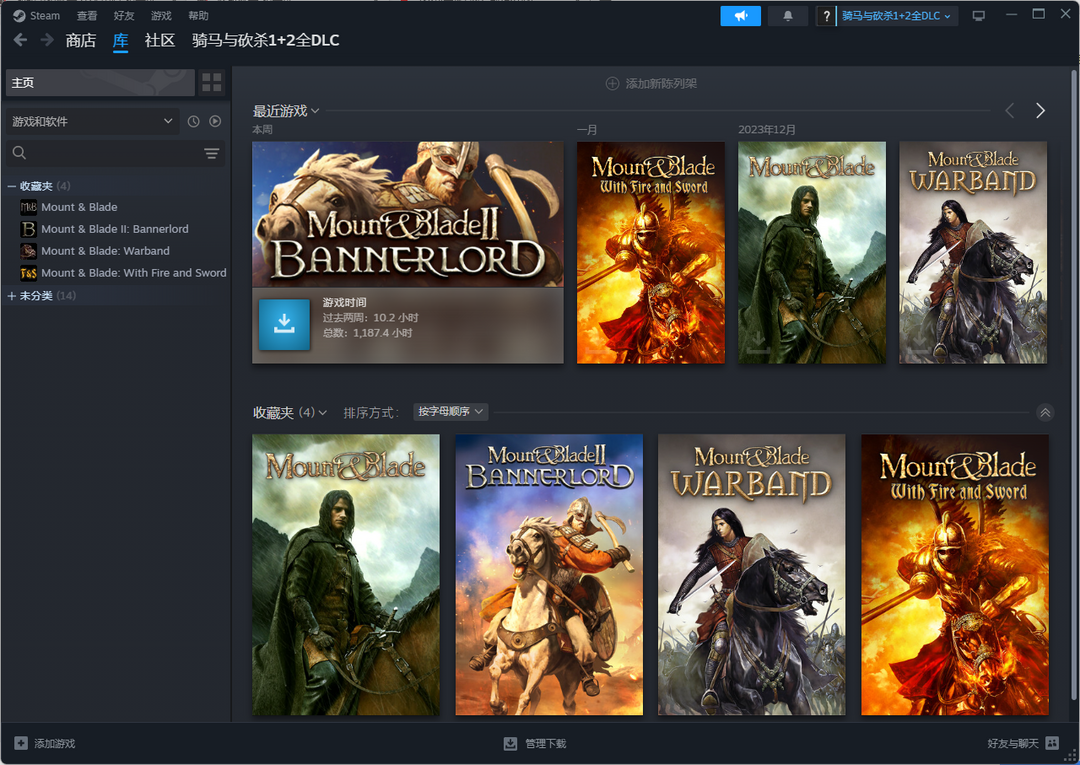Image resolution: width=1080 pixels, height=765 pixels.
Task: Go back with the left arrow
Action: (20, 40)
